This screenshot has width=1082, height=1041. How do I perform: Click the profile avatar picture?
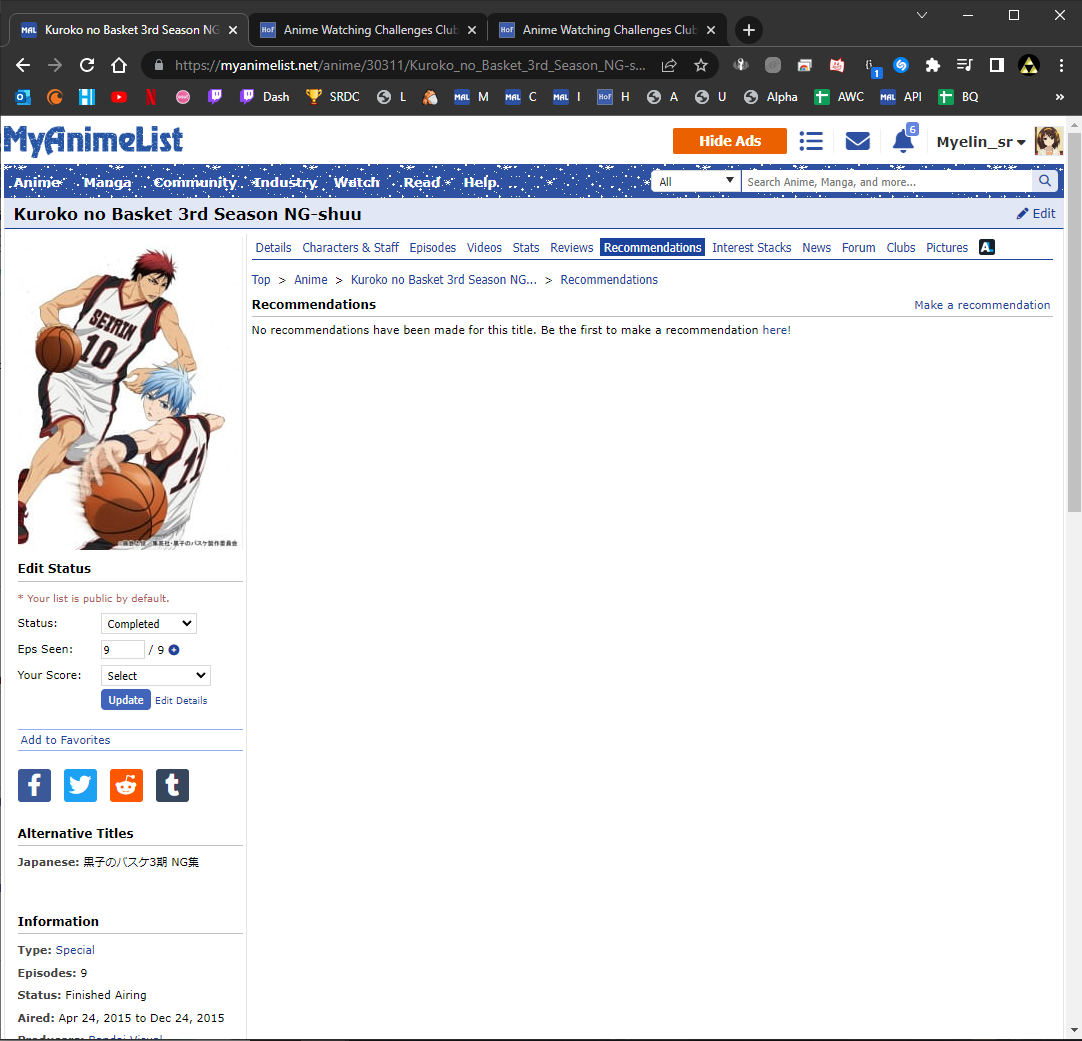[x=1048, y=141]
